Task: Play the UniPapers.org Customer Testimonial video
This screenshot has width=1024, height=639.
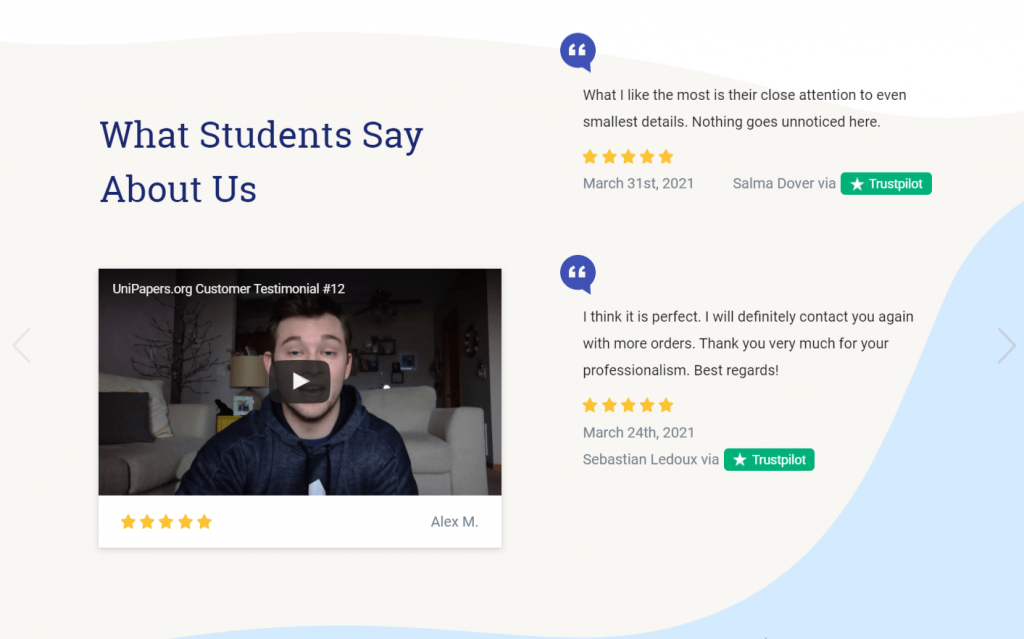Action: (x=300, y=381)
